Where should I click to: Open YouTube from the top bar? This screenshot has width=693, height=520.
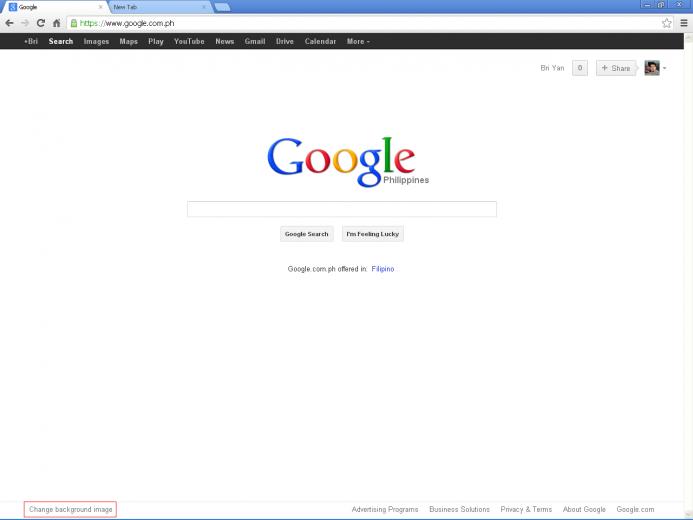coord(189,42)
